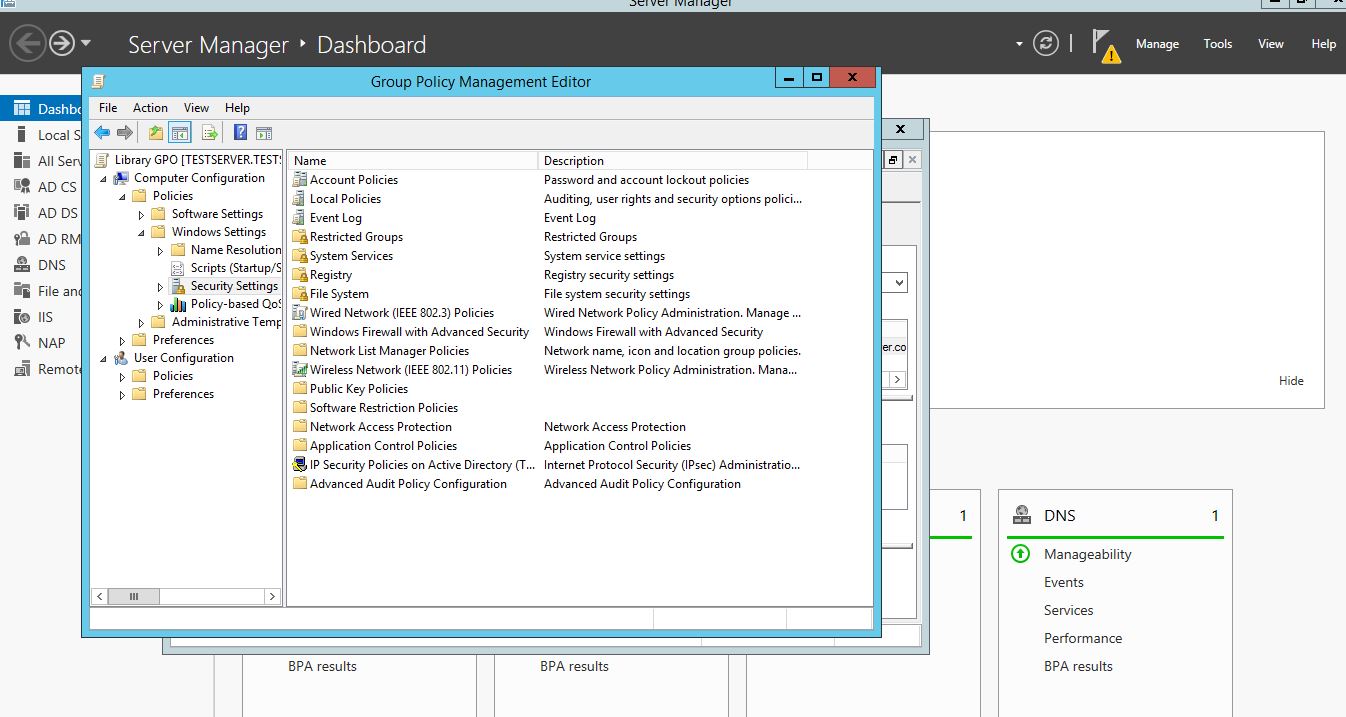Open Events in the DNS tile
The image size is (1346, 717).
click(1064, 582)
